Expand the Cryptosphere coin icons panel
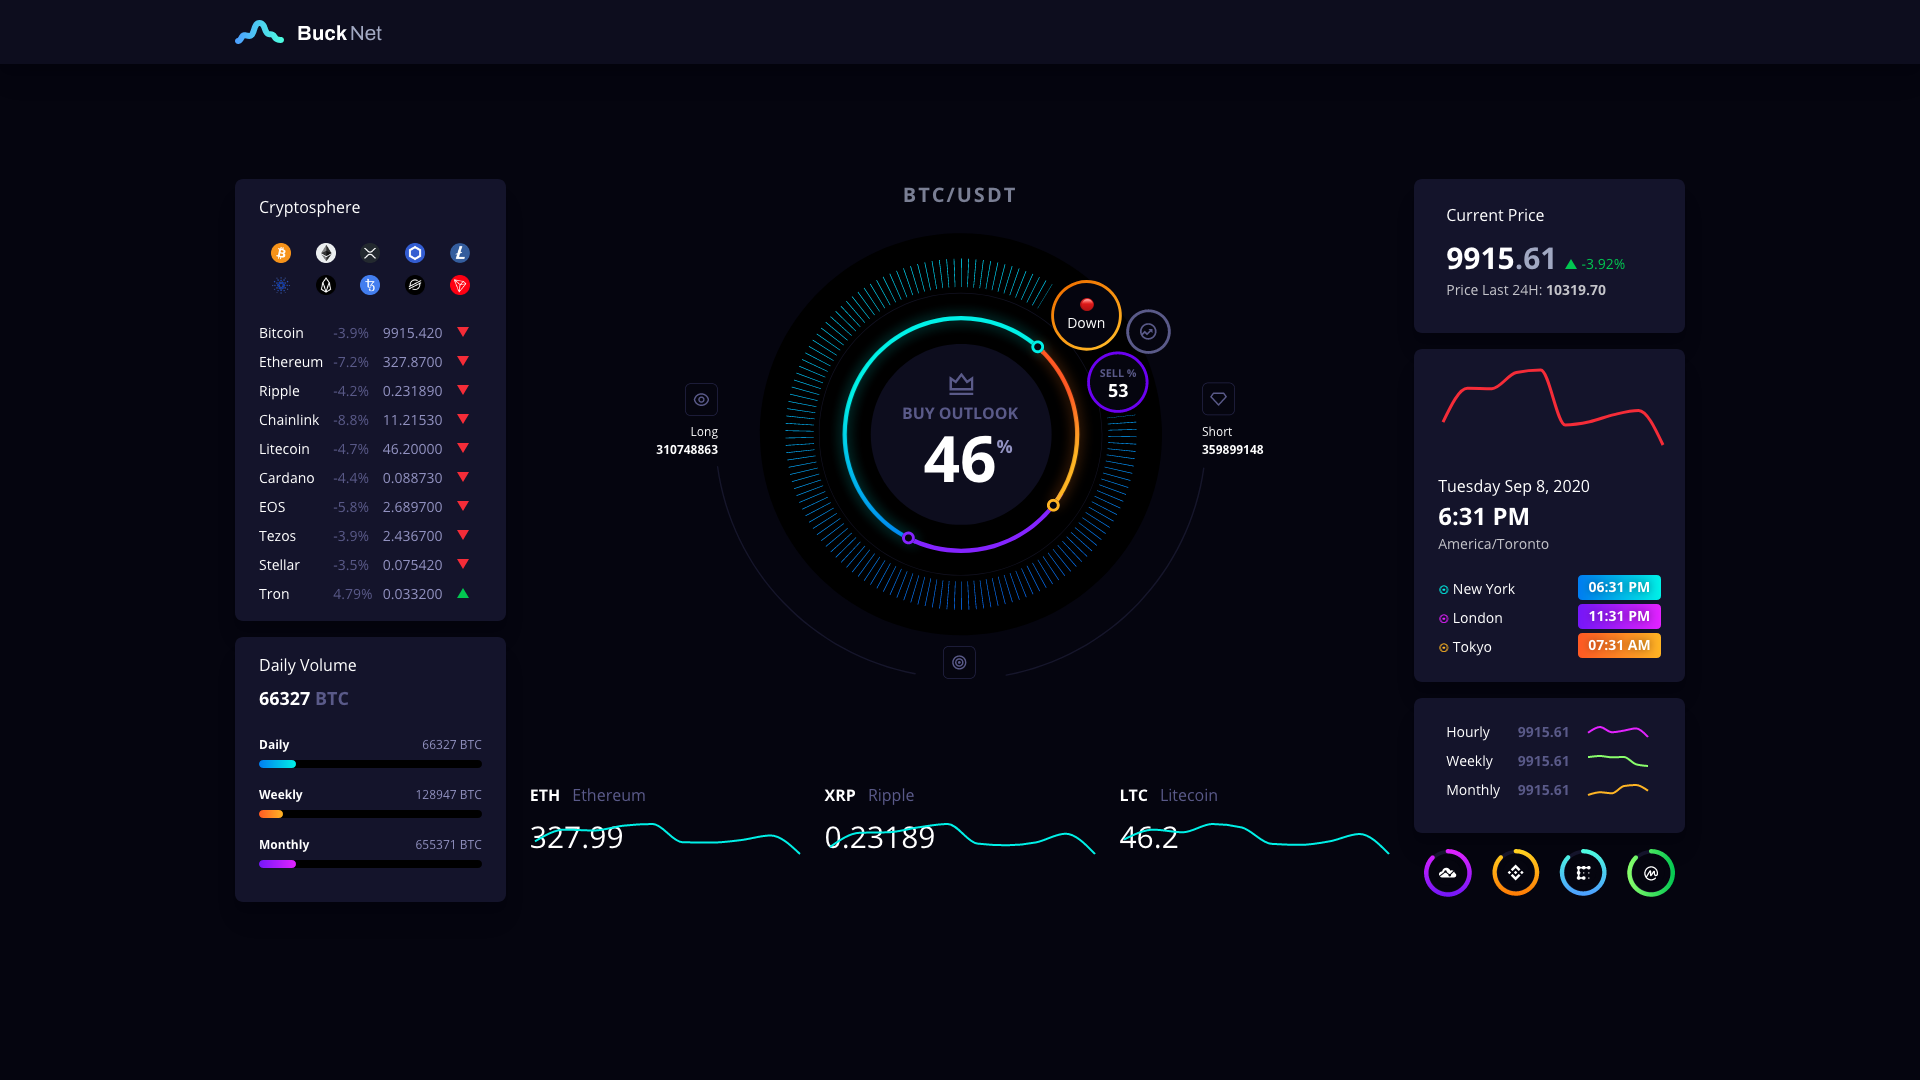Viewport: 1920px width, 1080px height. pyautogui.click(x=371, y=269)
